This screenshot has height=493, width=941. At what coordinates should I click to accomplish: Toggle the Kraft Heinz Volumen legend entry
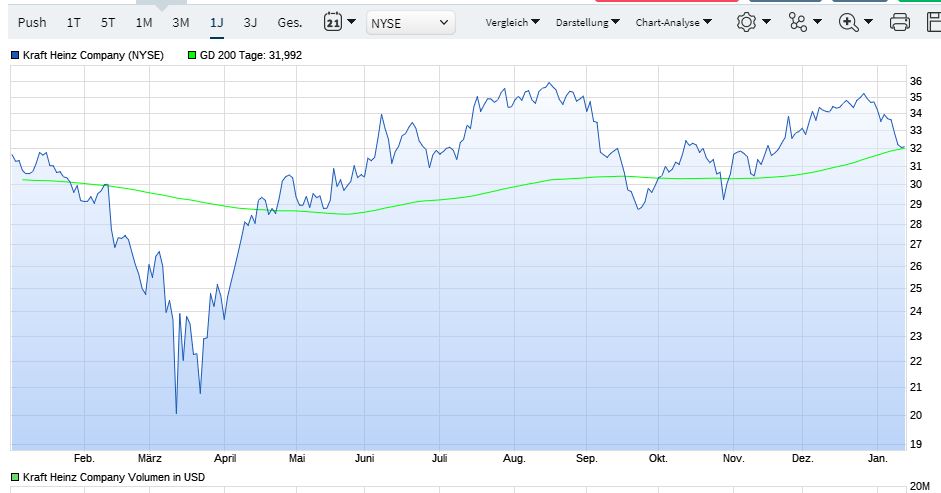pos(15,478)
